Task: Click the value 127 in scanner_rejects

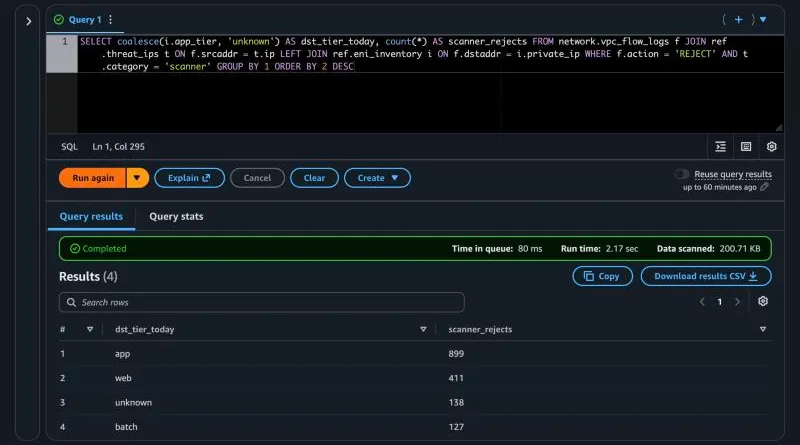Action: click(x=456, y=427)
